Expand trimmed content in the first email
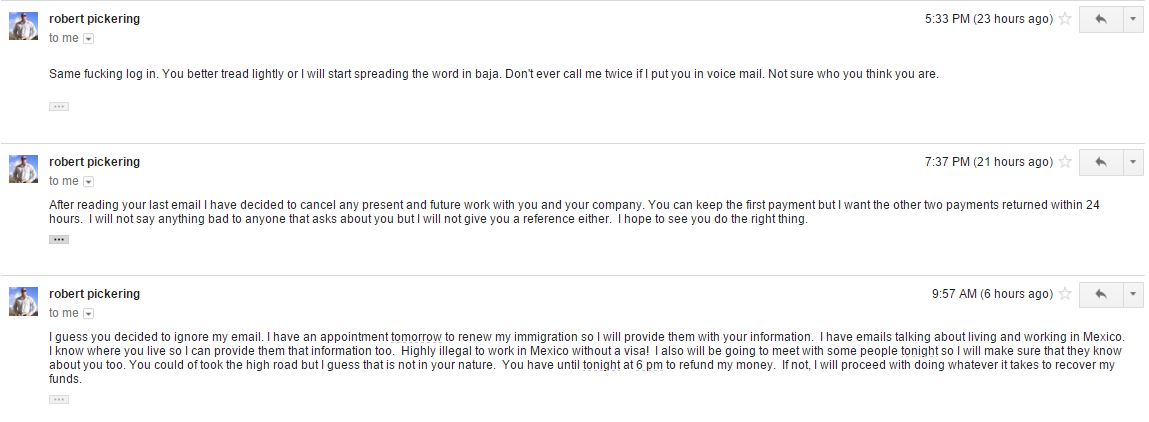 point(59,106)
